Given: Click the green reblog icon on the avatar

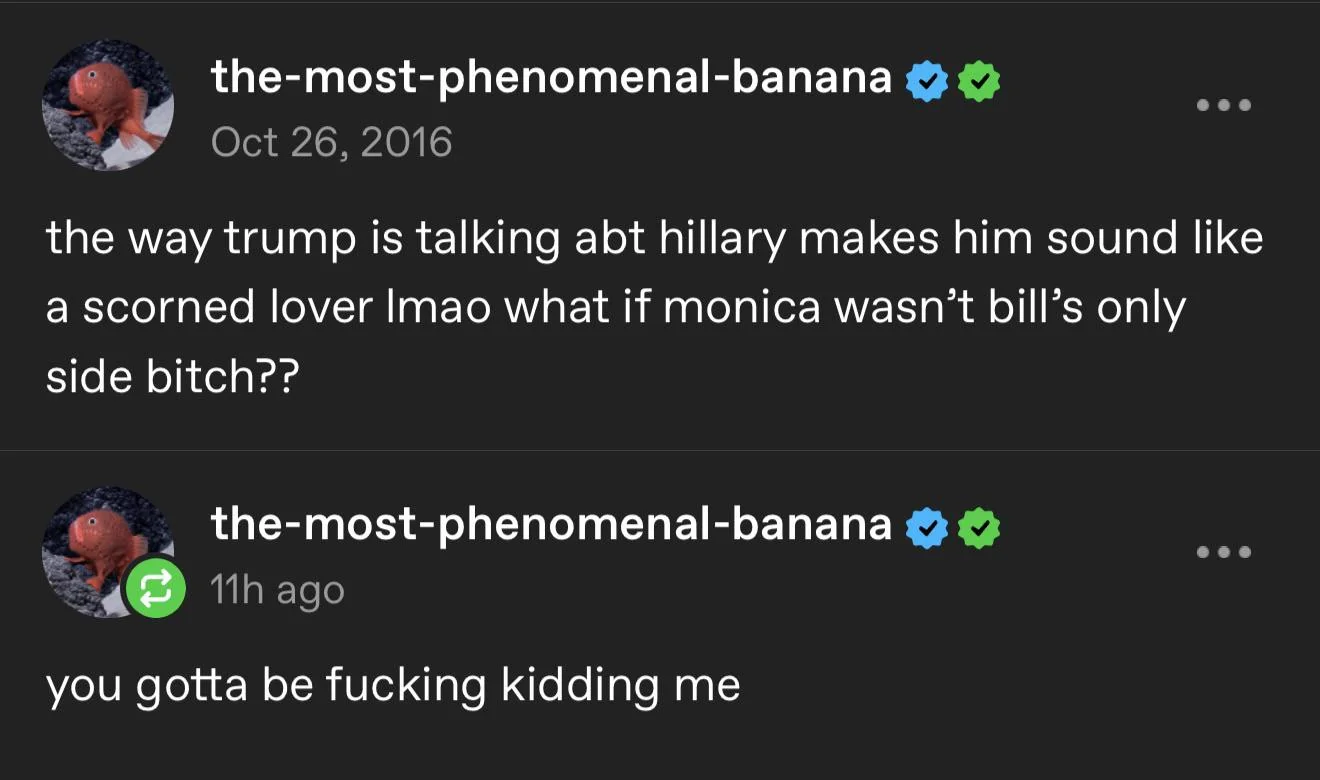Looking at the screenshot, I should [x=153, y=590].
